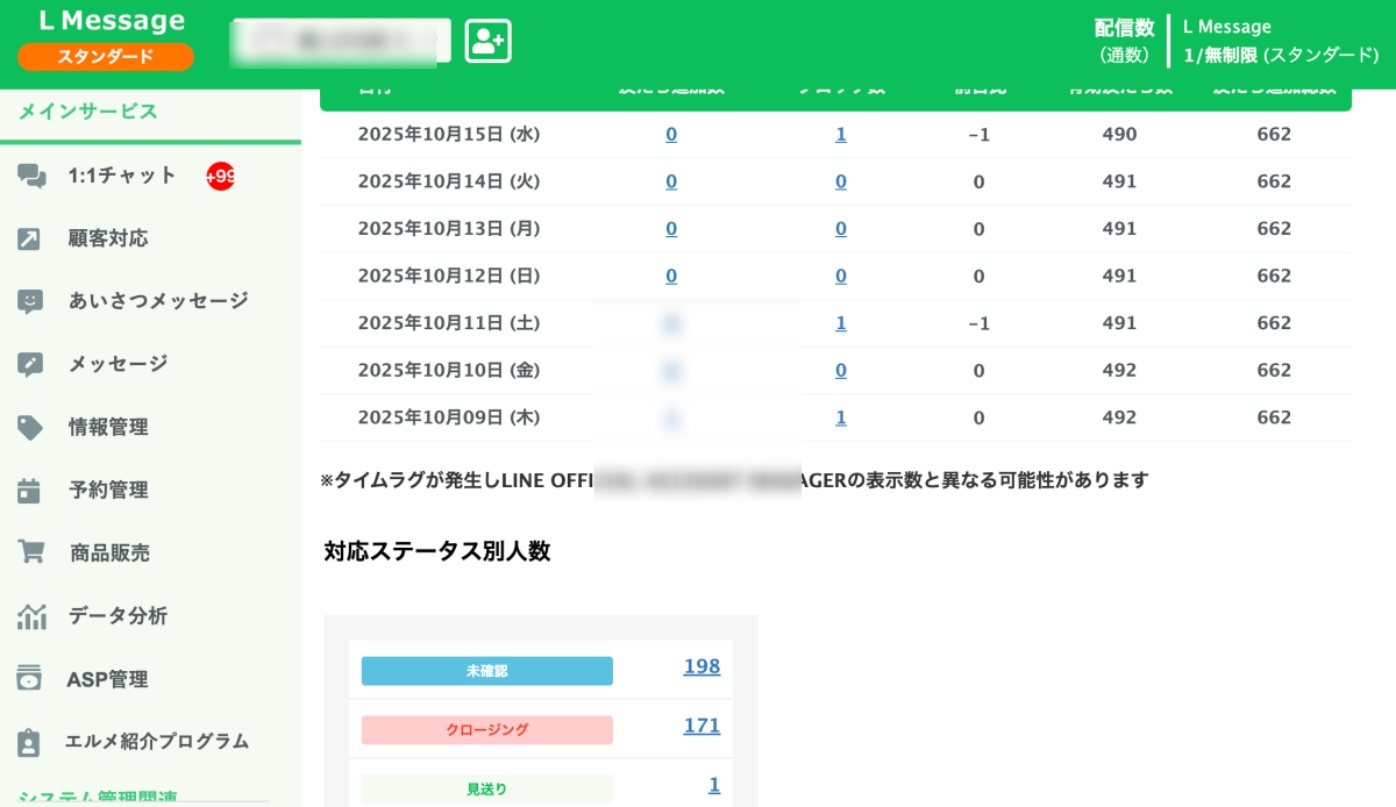
Task: Select the あいさつメッセージ smiley icon
Action: pyautogui.click(x=31, y=302)
